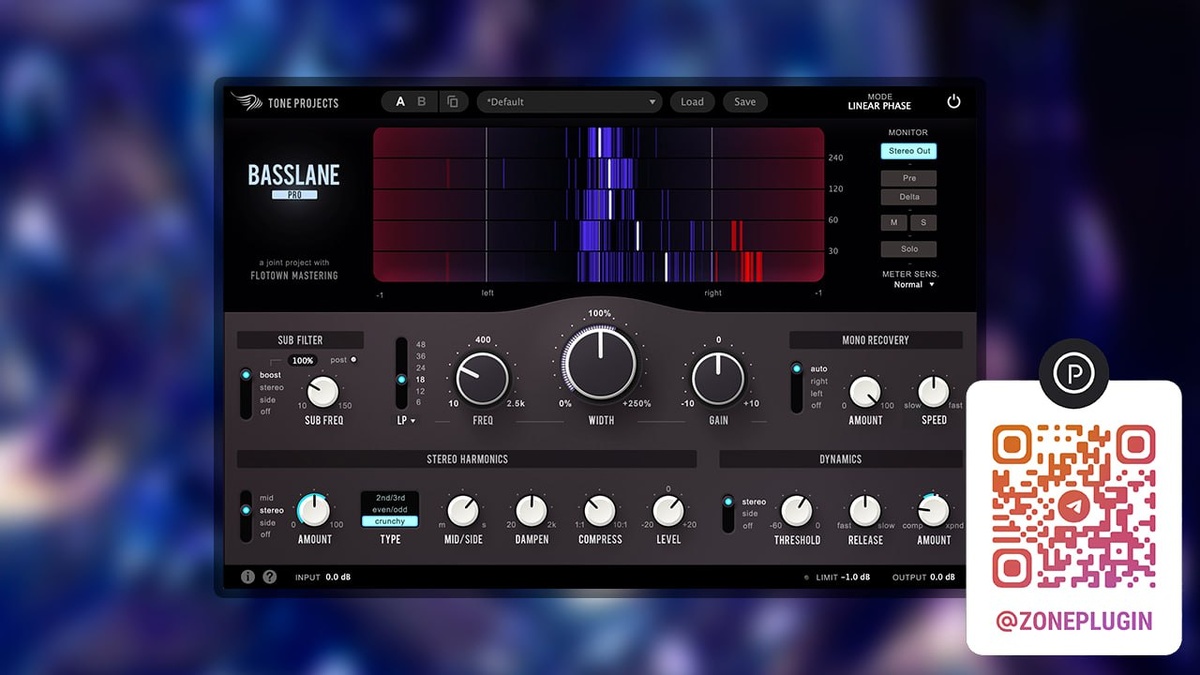Click the Compress knob
Image resolution: width=1200 pixels, height=675 pixels.
tap(599, 511)
